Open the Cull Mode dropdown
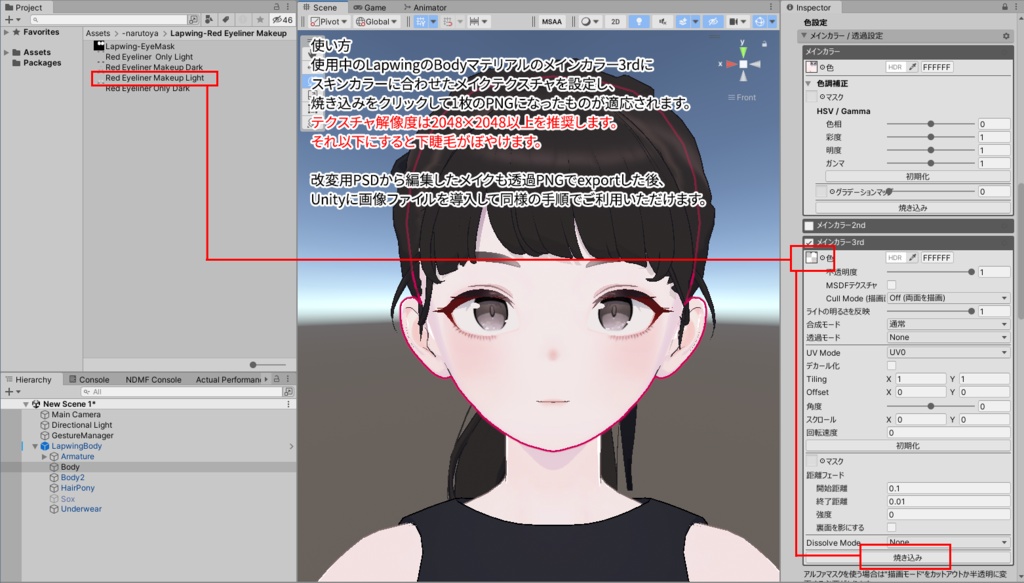Viewport: 1024px width, 583px height. click(x=948, y=298)
